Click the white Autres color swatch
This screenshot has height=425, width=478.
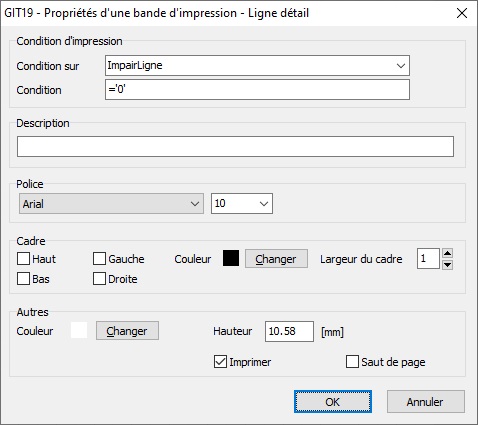(79, 330)
